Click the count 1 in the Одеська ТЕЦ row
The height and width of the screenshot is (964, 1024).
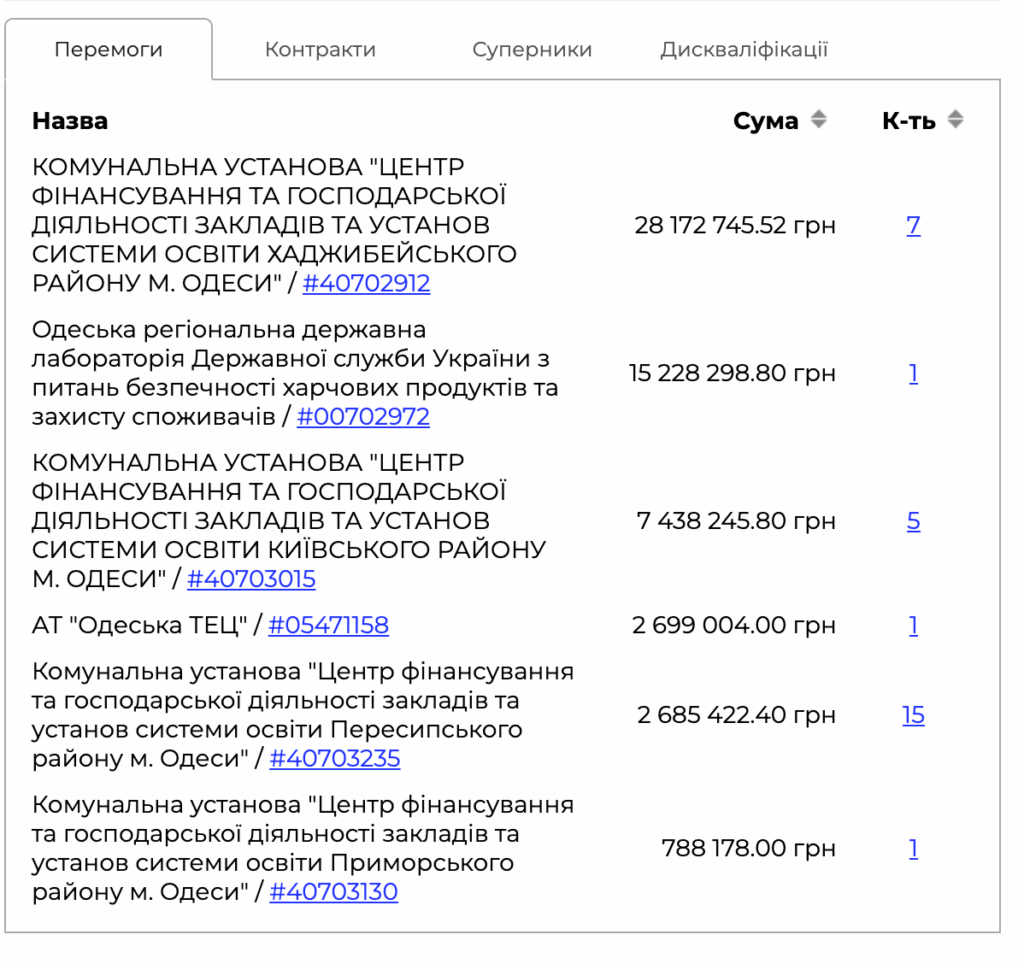(x=913, y=626)
